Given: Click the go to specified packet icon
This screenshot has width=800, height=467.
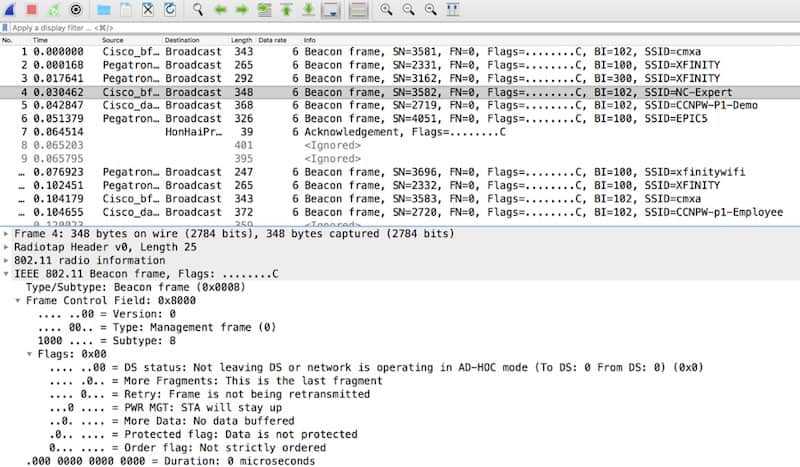Looking at the screenshot, I should point(264,9).
